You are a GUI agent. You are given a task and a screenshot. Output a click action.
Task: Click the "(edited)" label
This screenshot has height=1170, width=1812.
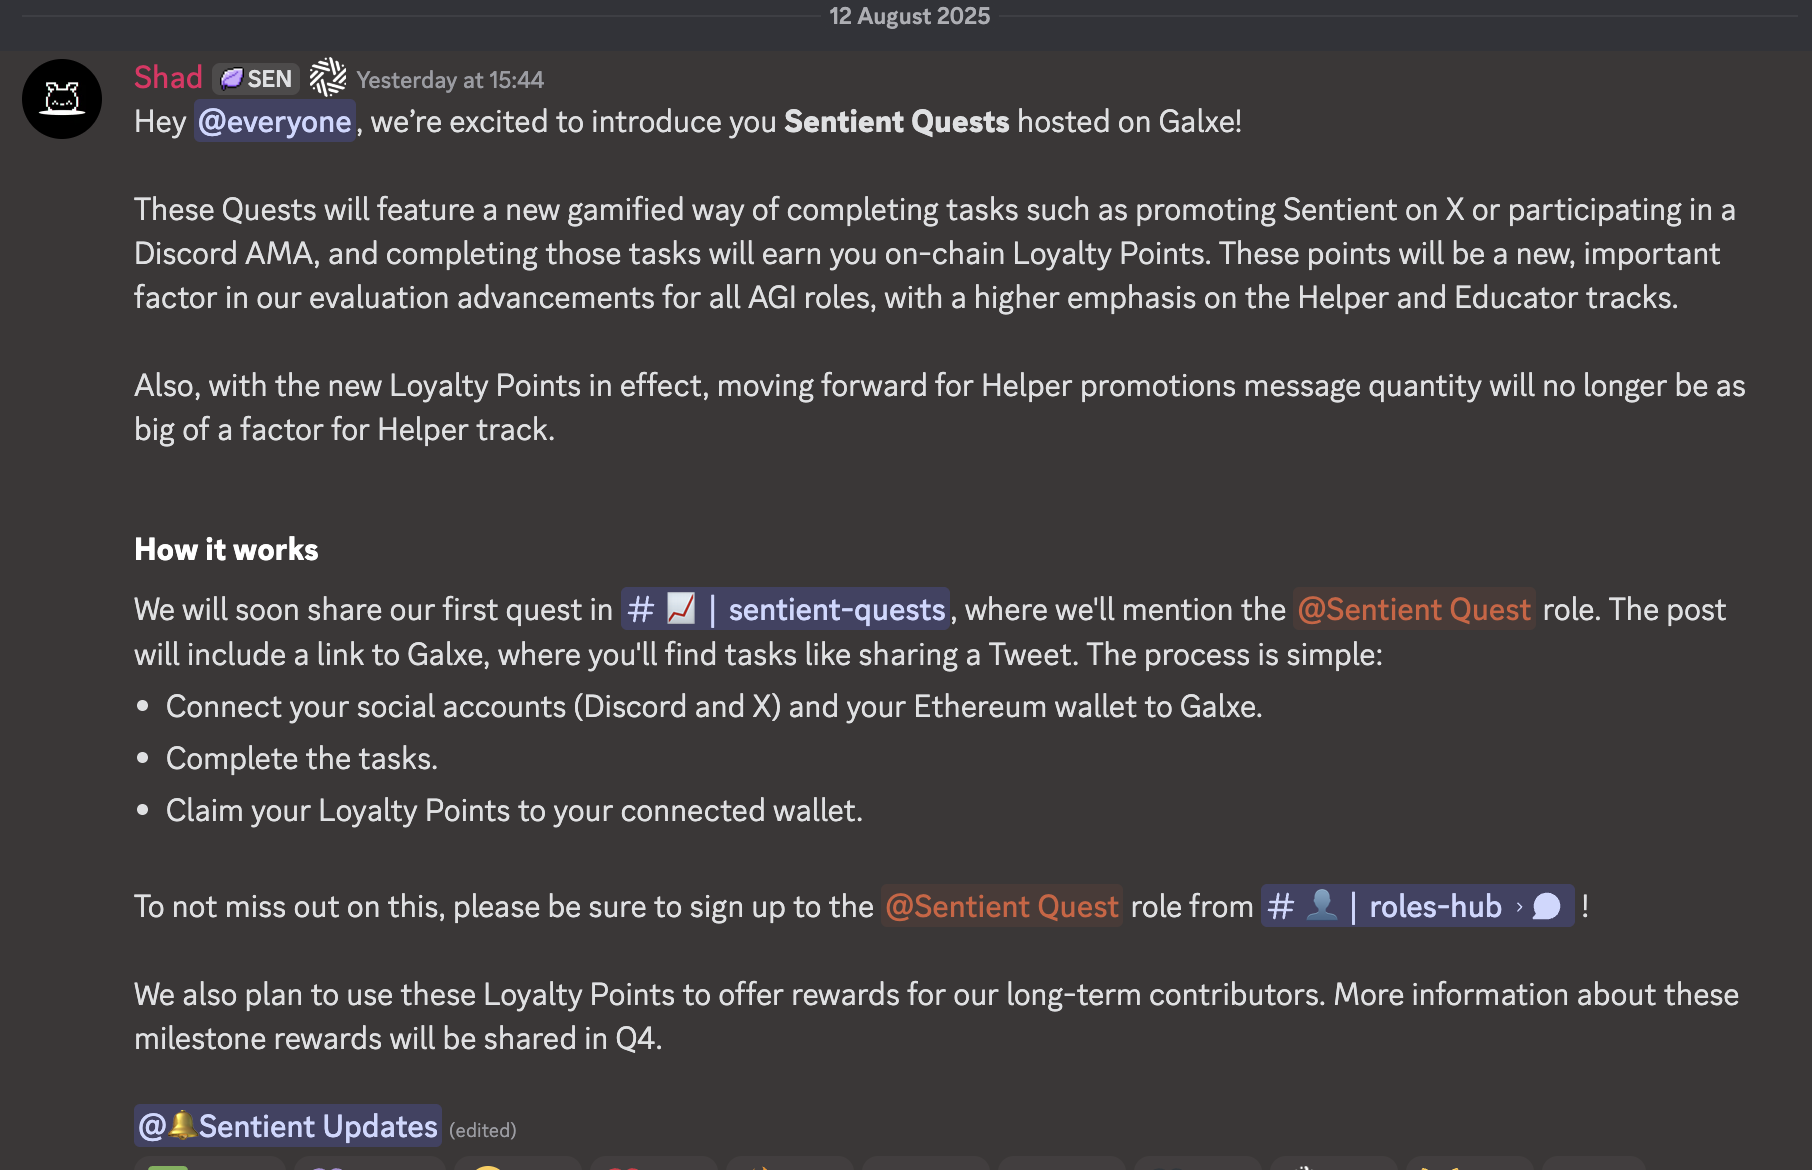pyautogui.click(x=483, y=1131)
